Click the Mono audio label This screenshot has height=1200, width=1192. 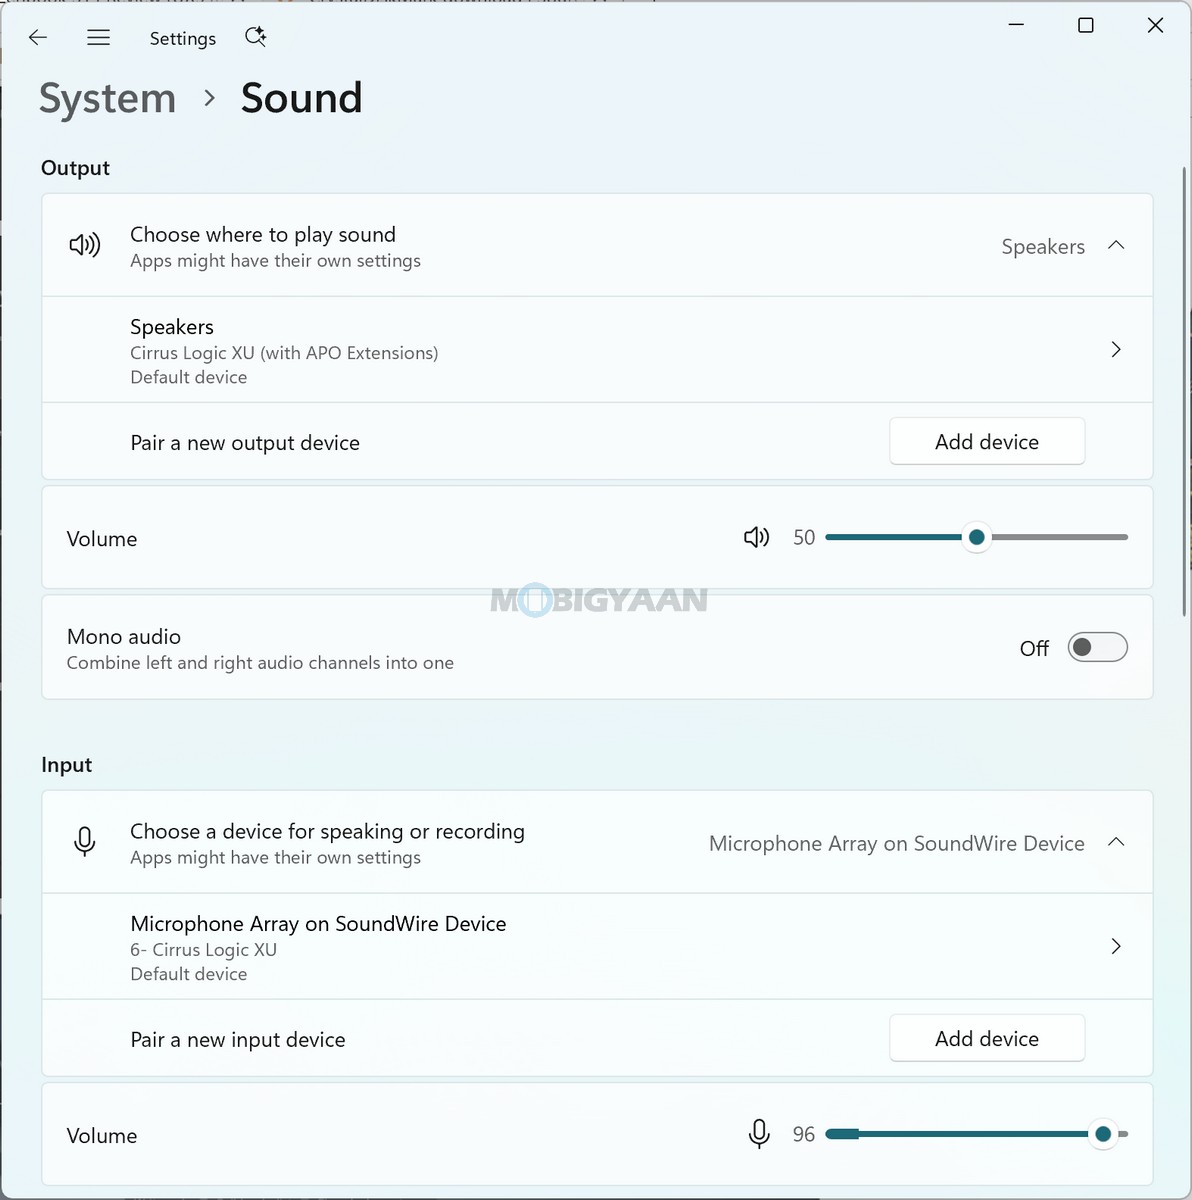(124, 637)
